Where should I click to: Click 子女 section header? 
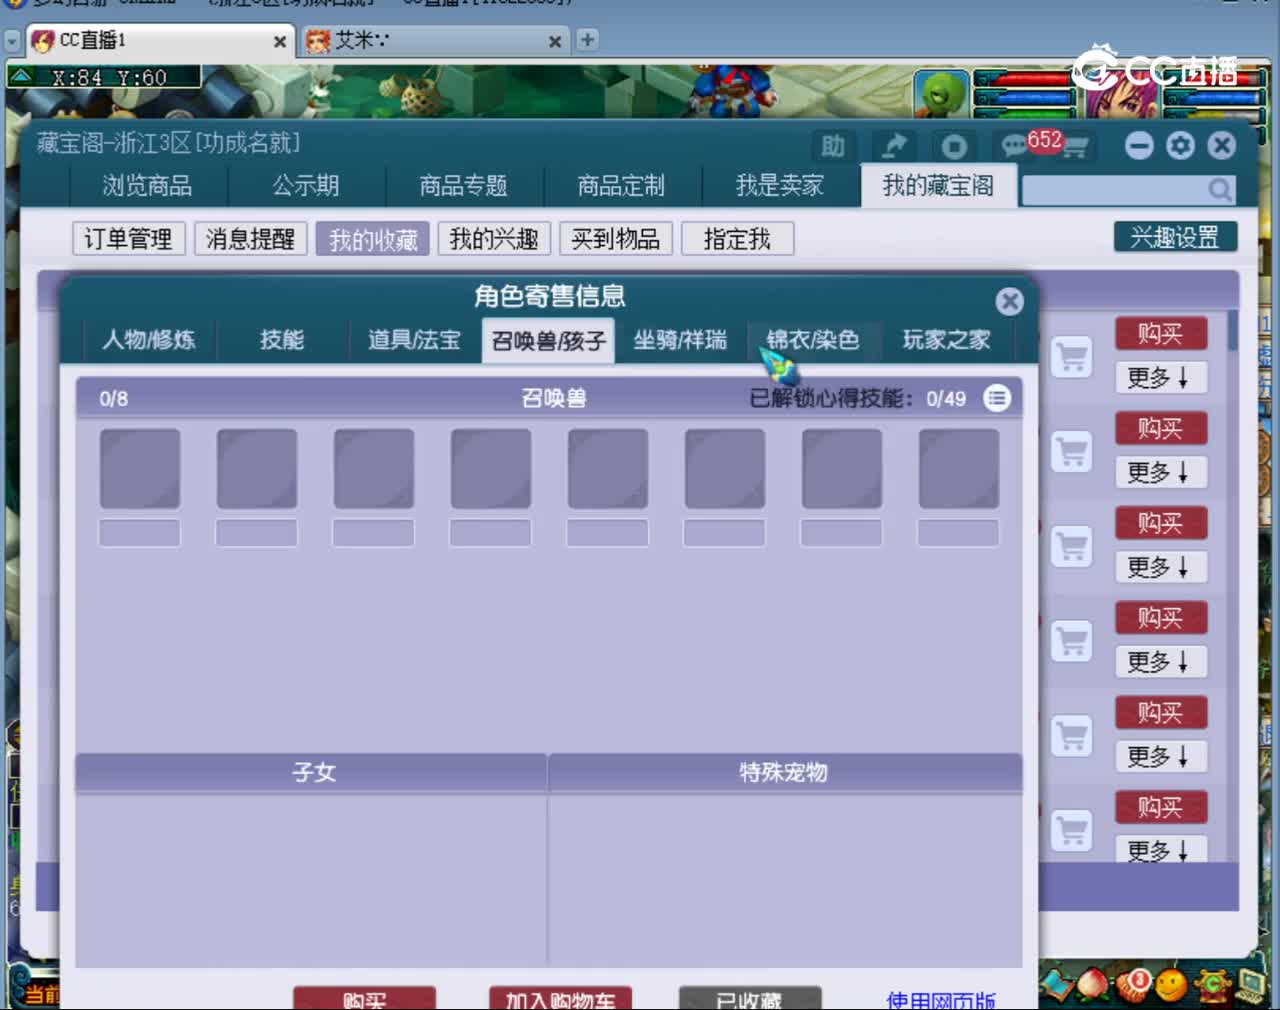313,772
